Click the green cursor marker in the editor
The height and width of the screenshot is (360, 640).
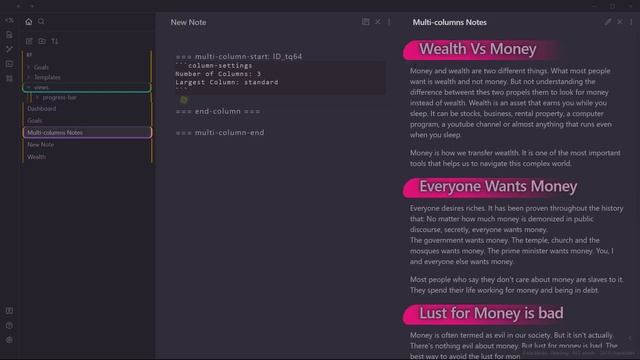click(x=184, y=100)
